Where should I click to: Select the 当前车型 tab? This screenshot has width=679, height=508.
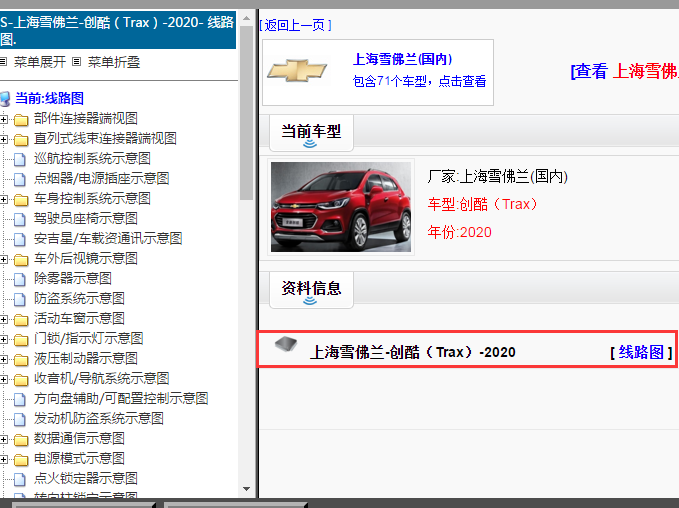coord(311,133)
